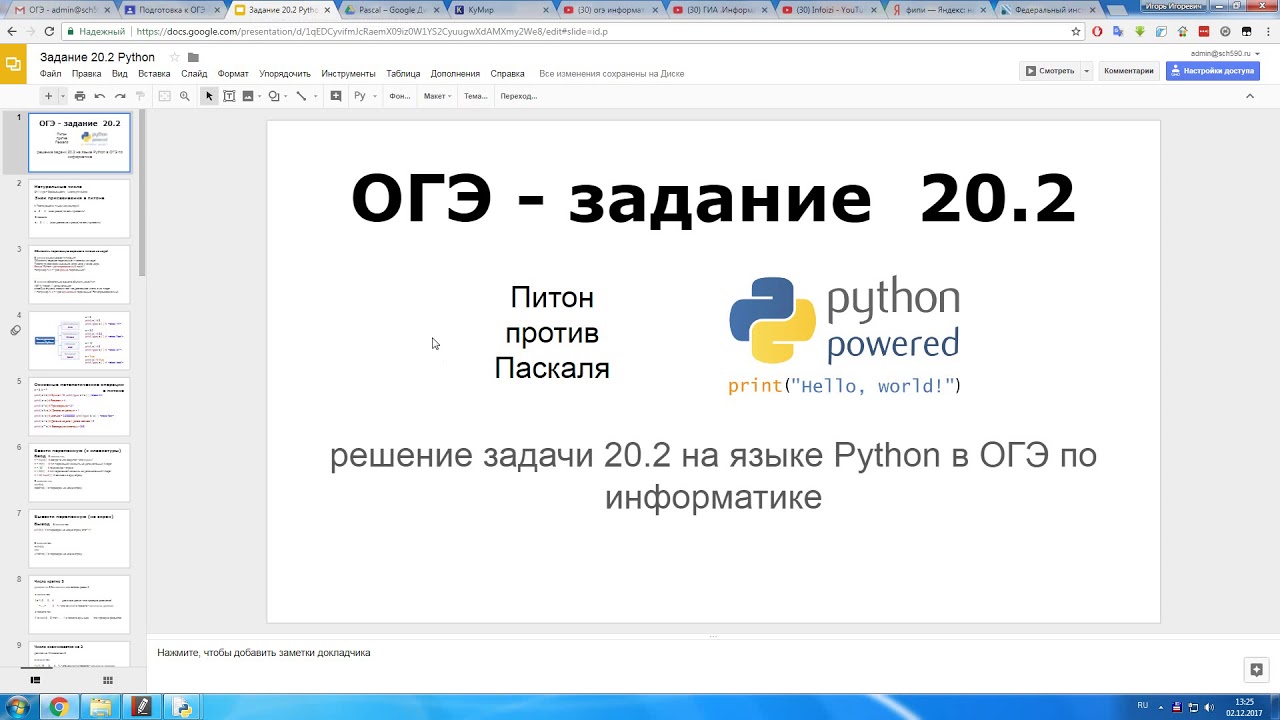
Task: Bookmark page with the address bar star
Action: coord(1076,31)
